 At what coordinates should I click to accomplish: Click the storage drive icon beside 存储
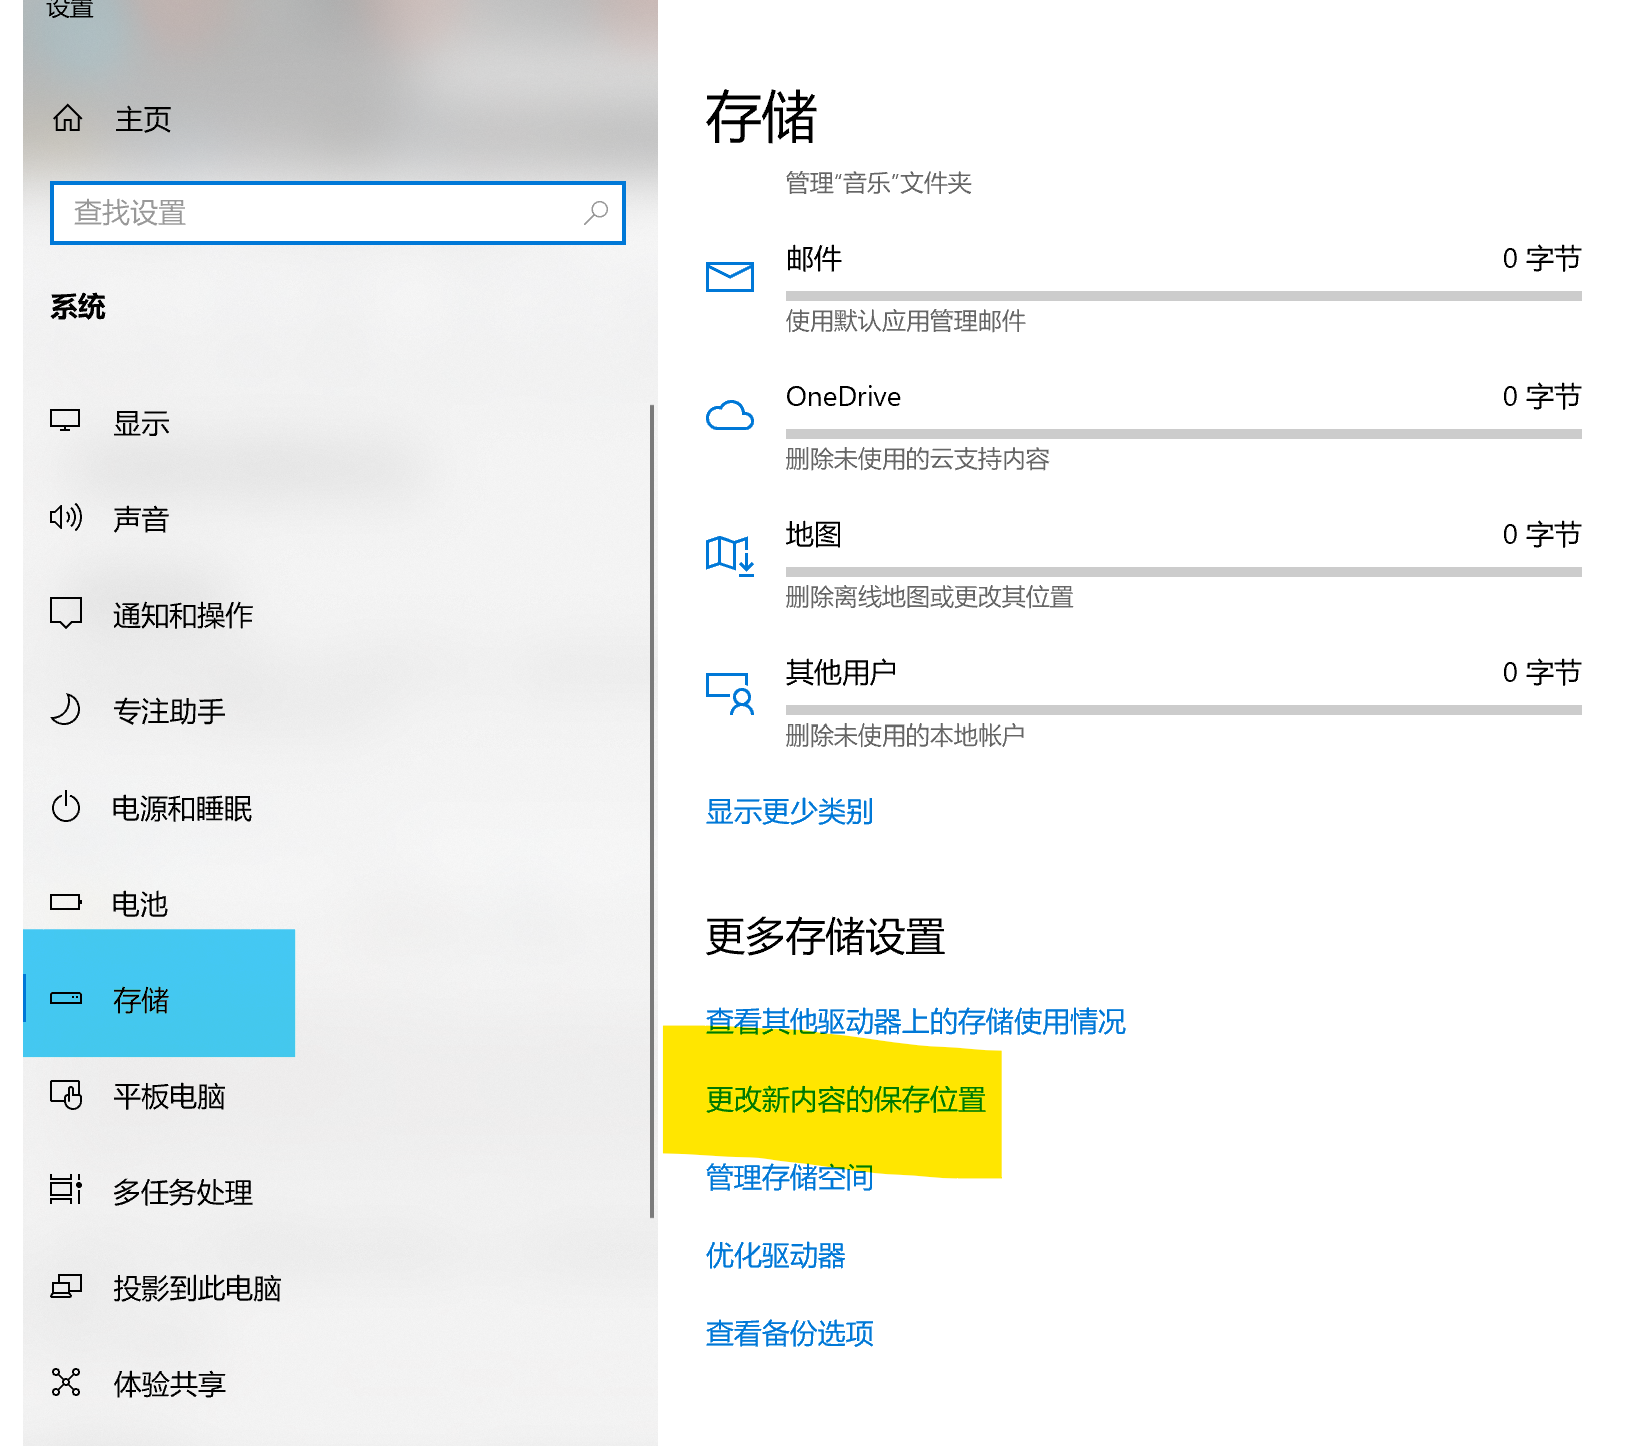point(66,998)
